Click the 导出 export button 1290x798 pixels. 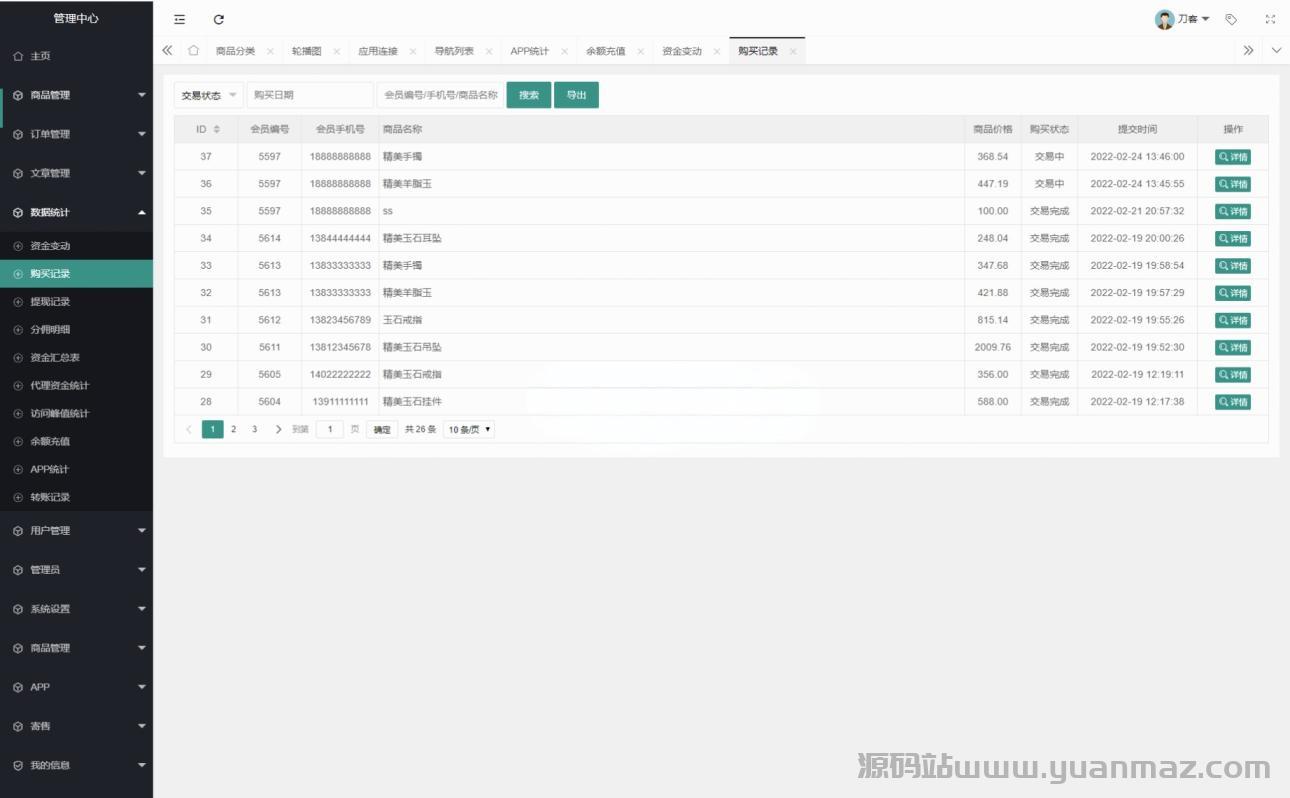tap(576, 95)
